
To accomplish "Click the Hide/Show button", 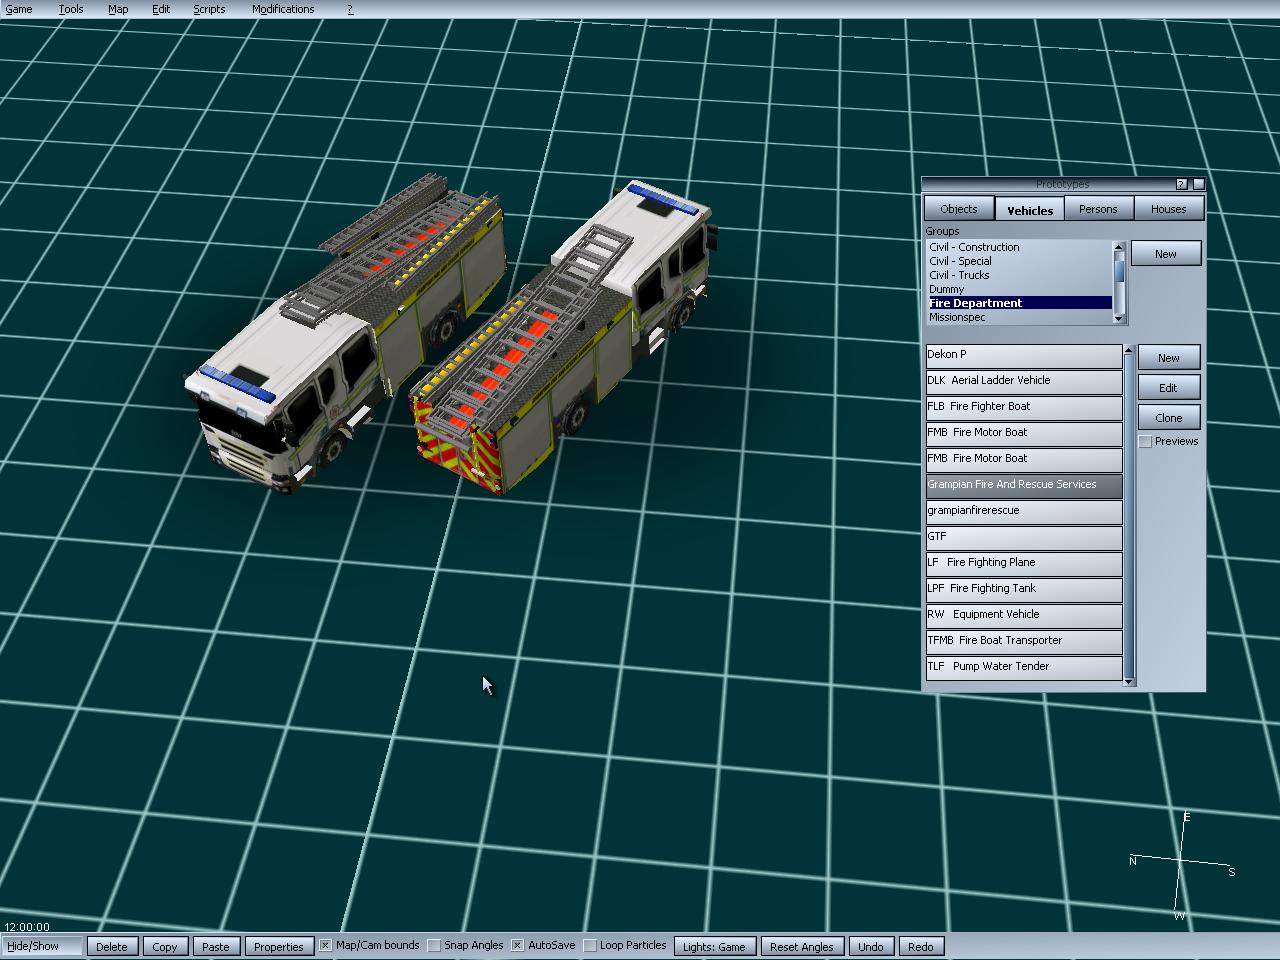I will click(x=43, y=946).
